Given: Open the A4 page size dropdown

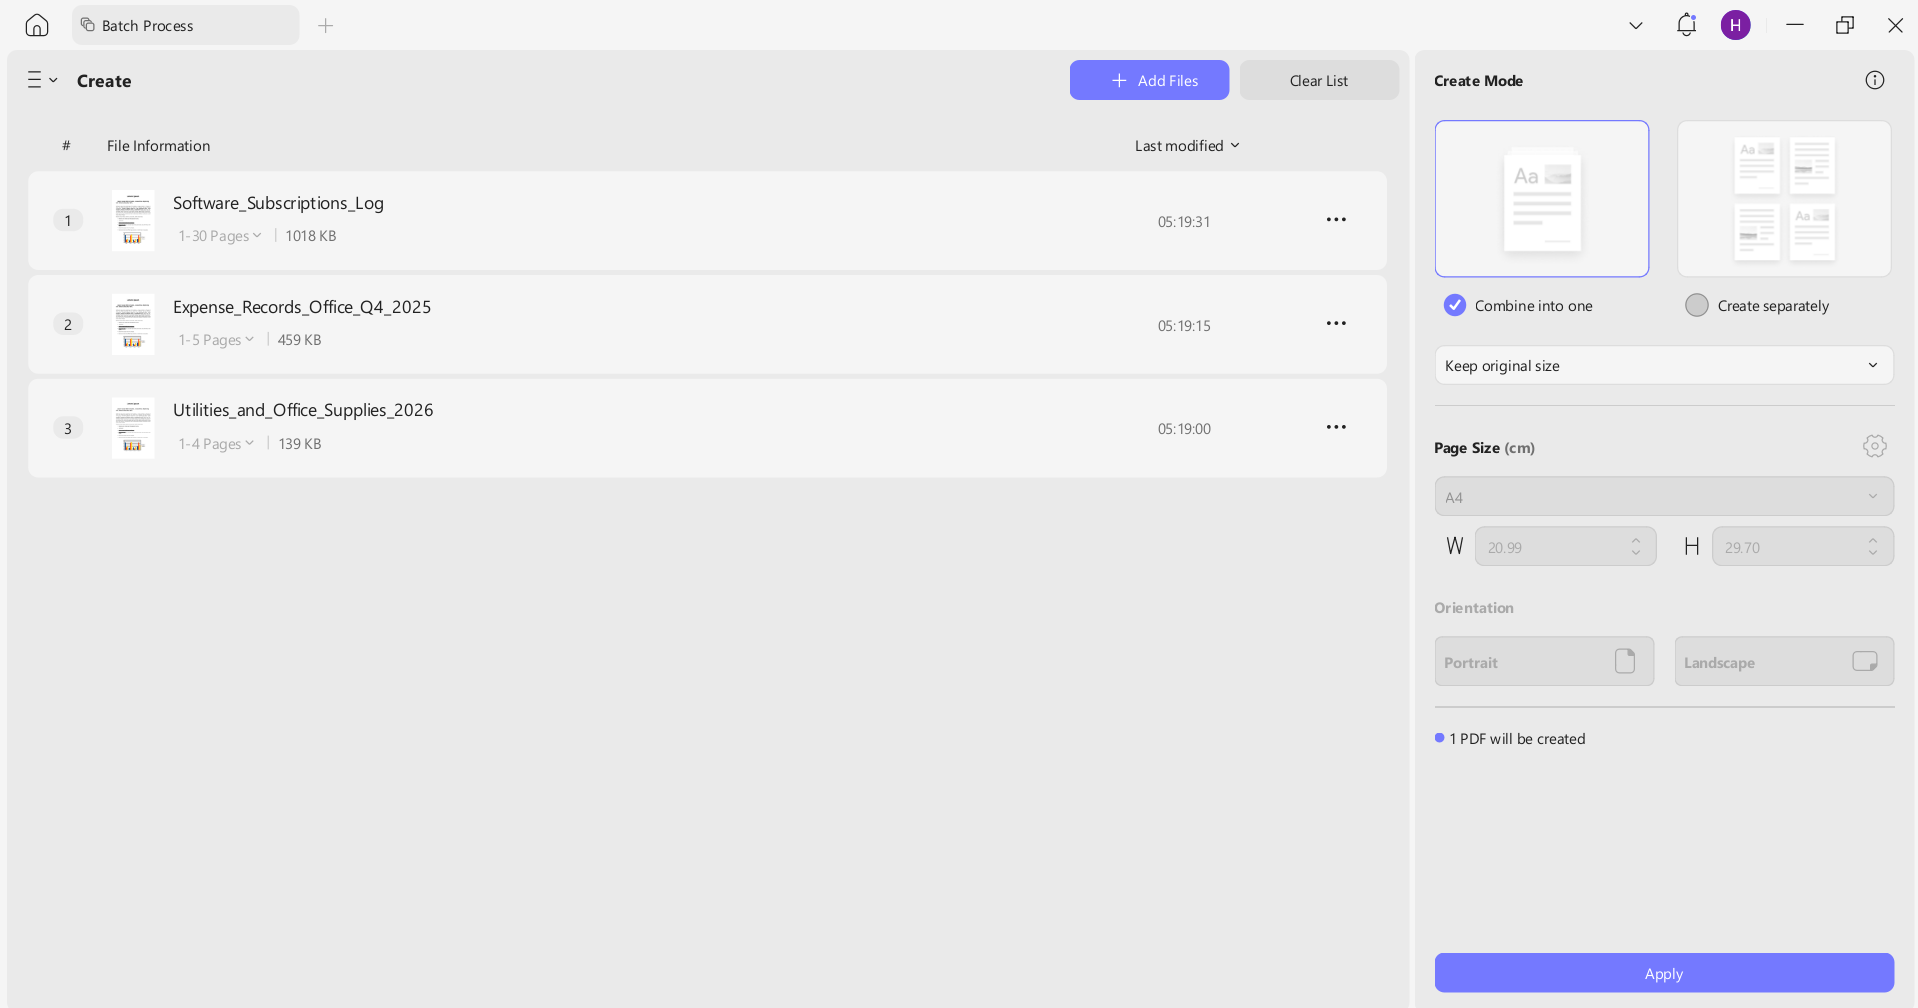Looking at the screenshot, I should 1664,497.
